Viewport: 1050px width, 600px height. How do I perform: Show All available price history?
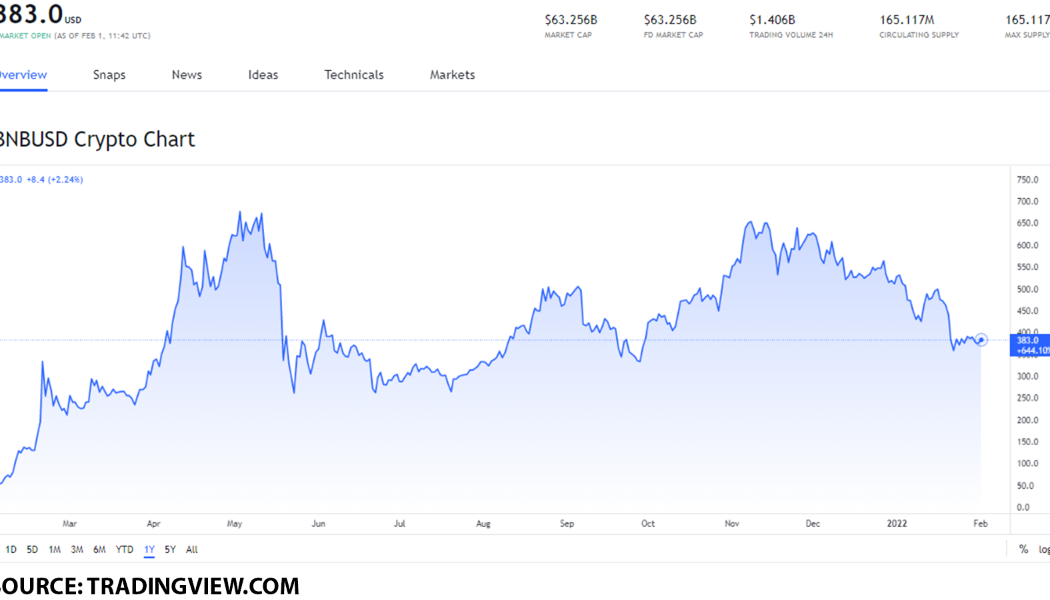(x=192, y=549)
